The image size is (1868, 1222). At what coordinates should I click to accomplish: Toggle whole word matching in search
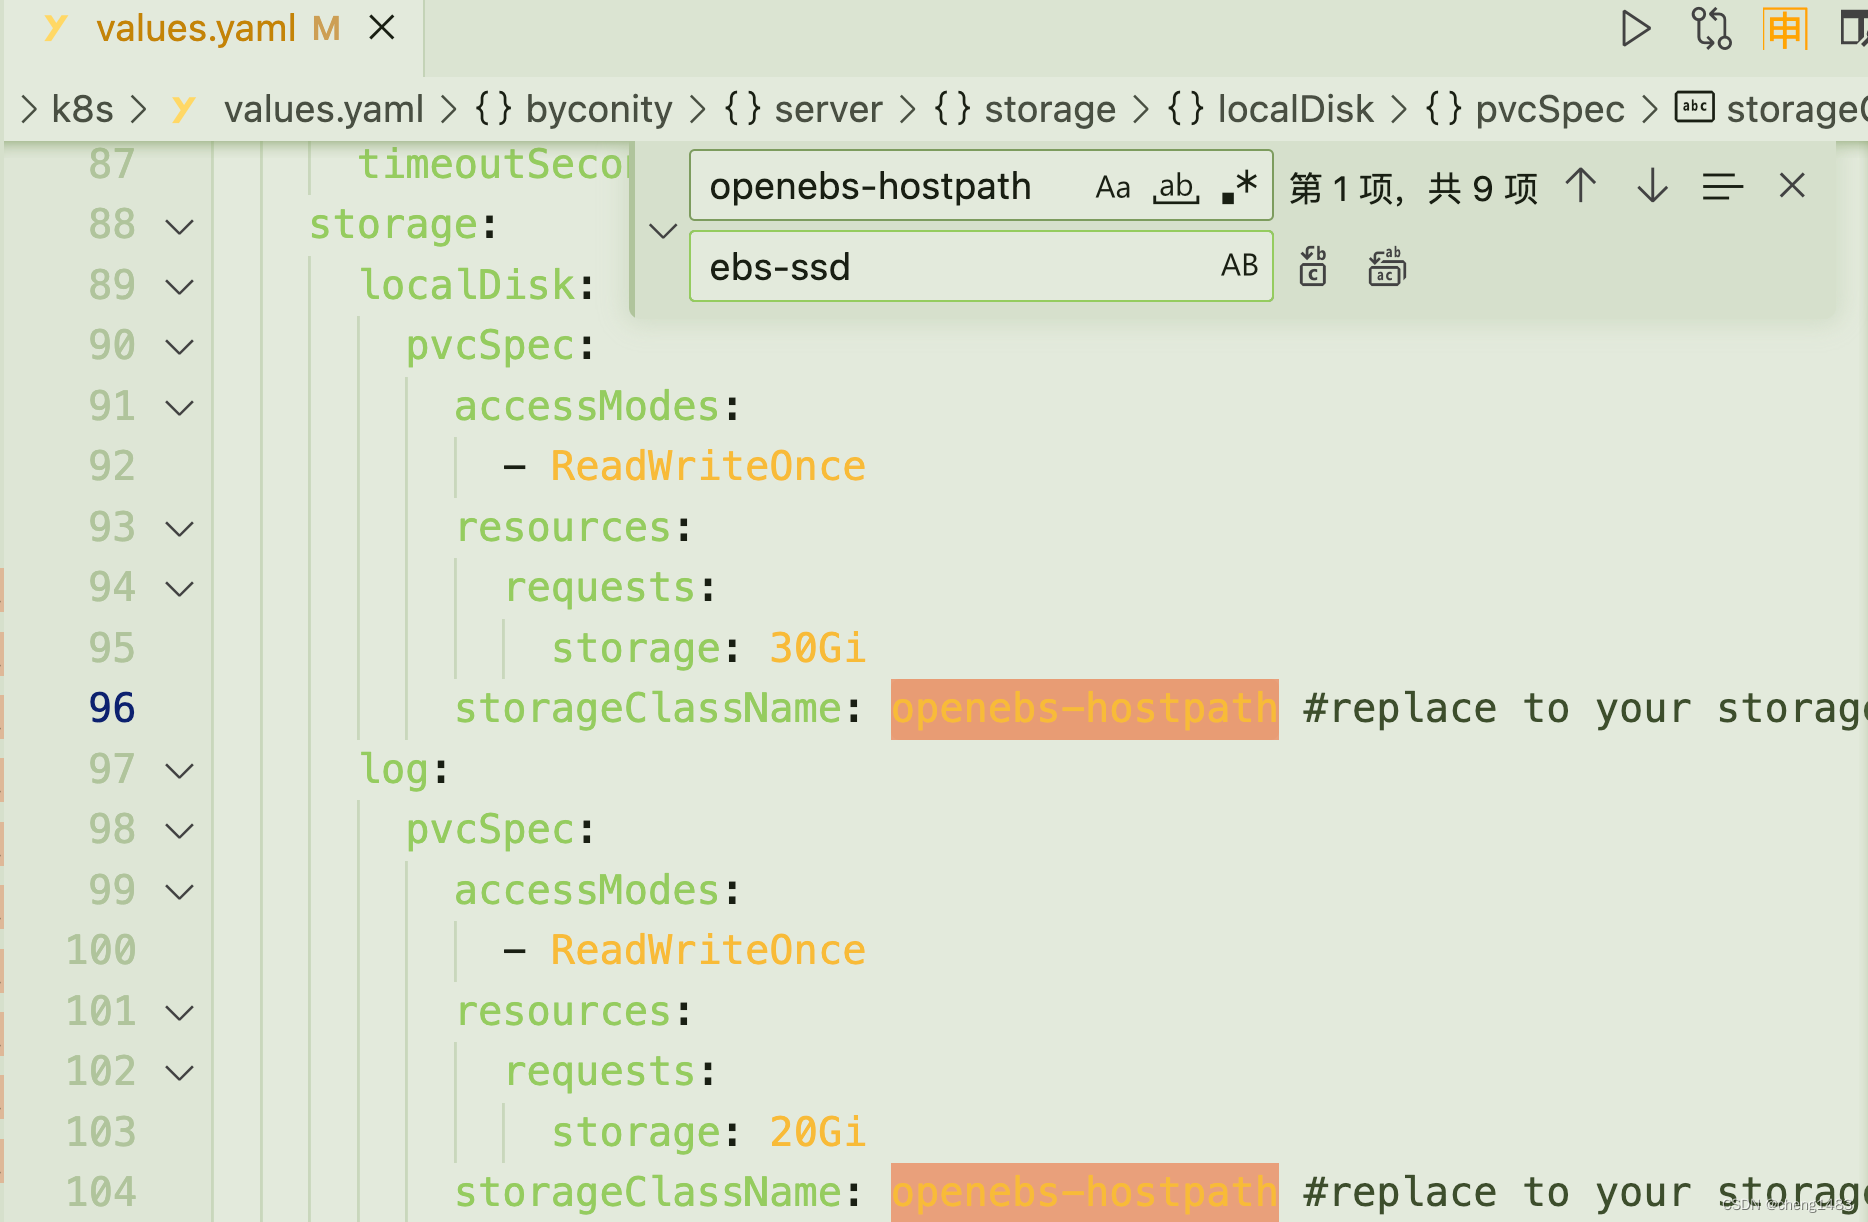point(1175,186)
